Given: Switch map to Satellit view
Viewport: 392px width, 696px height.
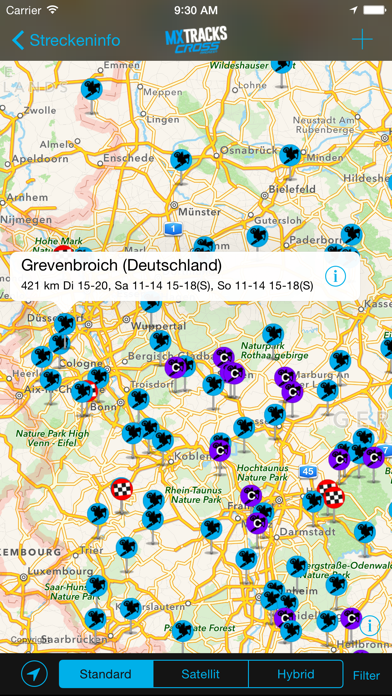Looking at the screenshot, I should 201,675.
